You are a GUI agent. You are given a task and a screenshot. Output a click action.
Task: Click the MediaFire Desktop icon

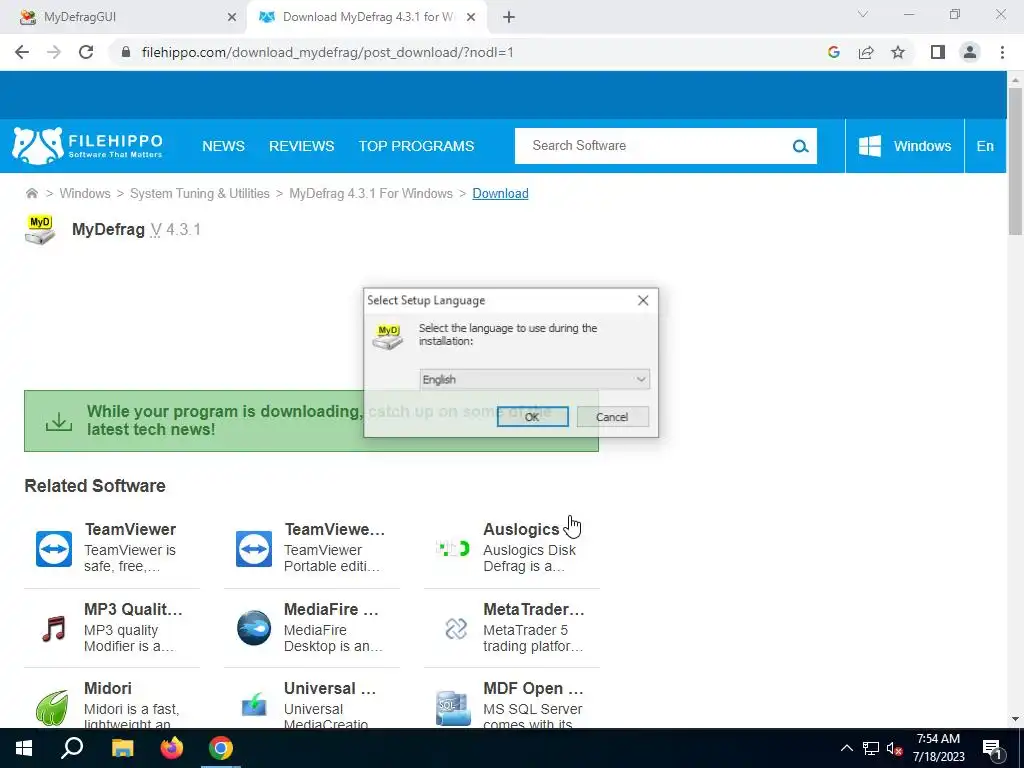(x=254, y=628)
